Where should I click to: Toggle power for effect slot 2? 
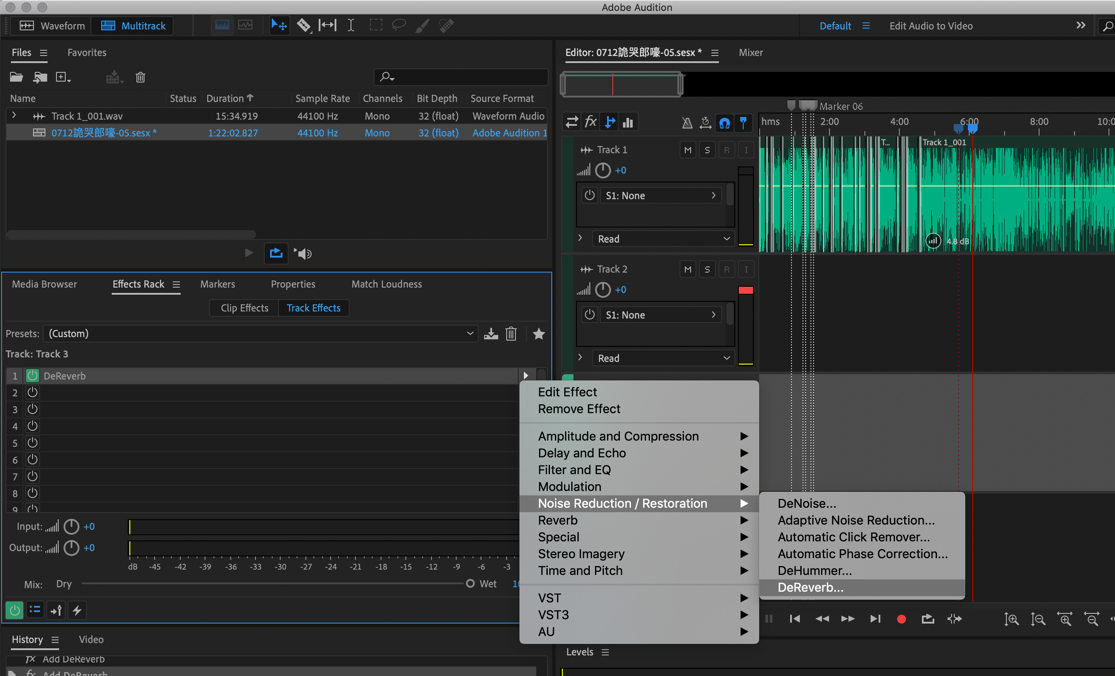[x=33, y=392]
